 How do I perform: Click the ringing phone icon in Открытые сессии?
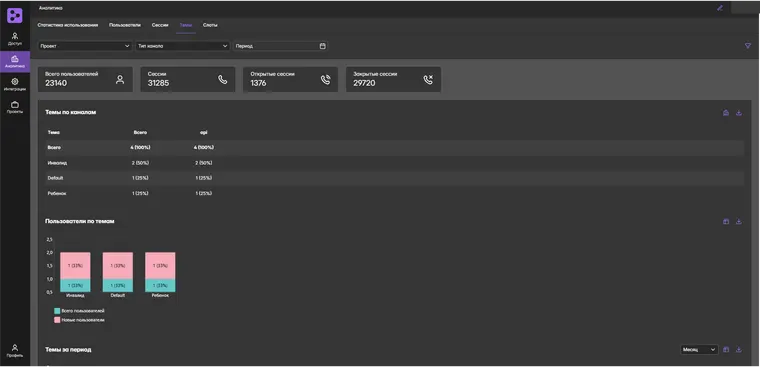click(x=325, y=80)
